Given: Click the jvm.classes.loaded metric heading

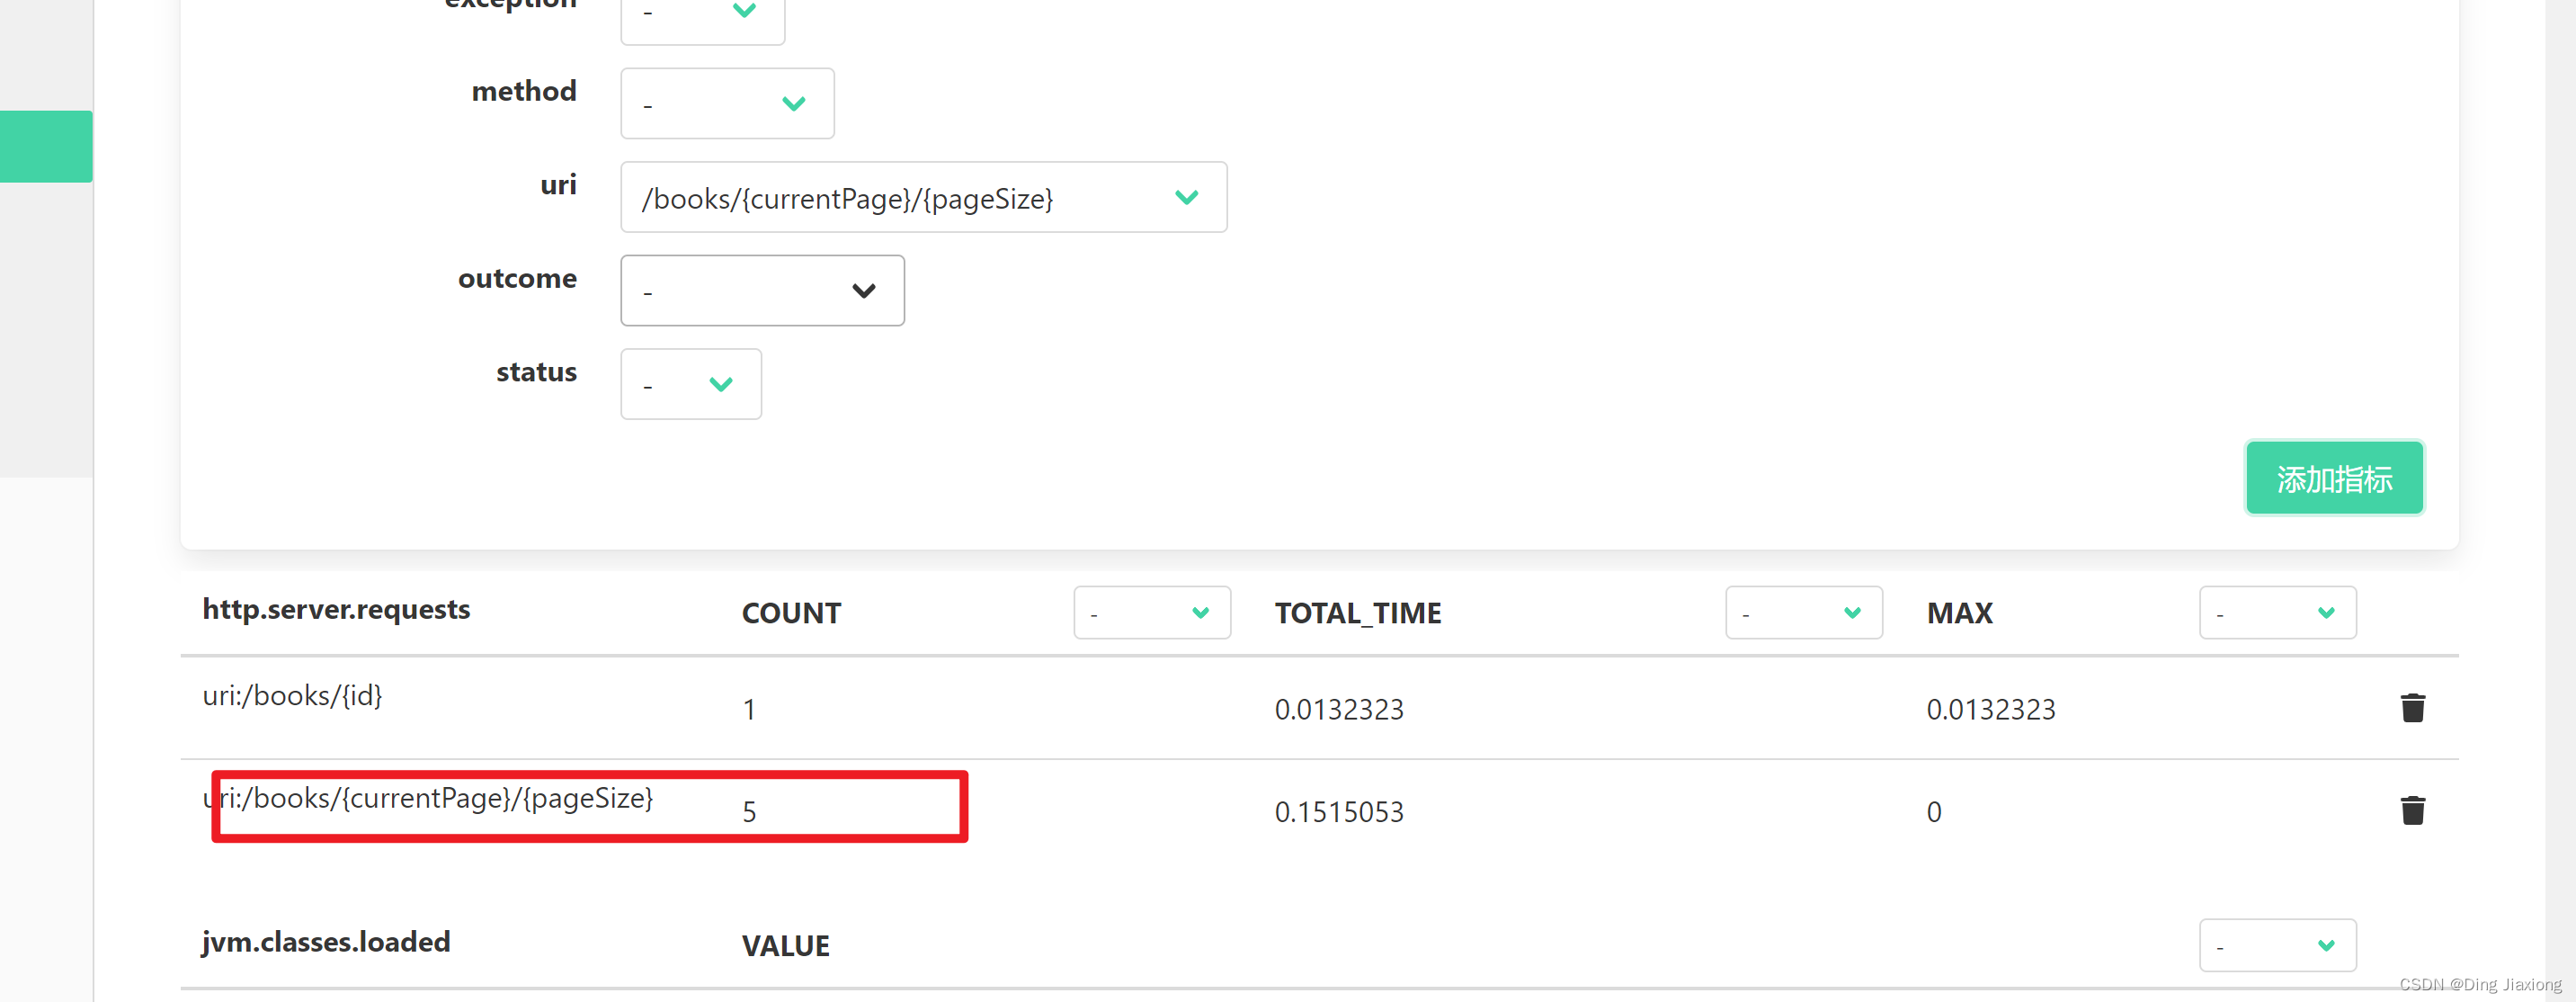Looking at the screenshot, I should pos(326,942).
